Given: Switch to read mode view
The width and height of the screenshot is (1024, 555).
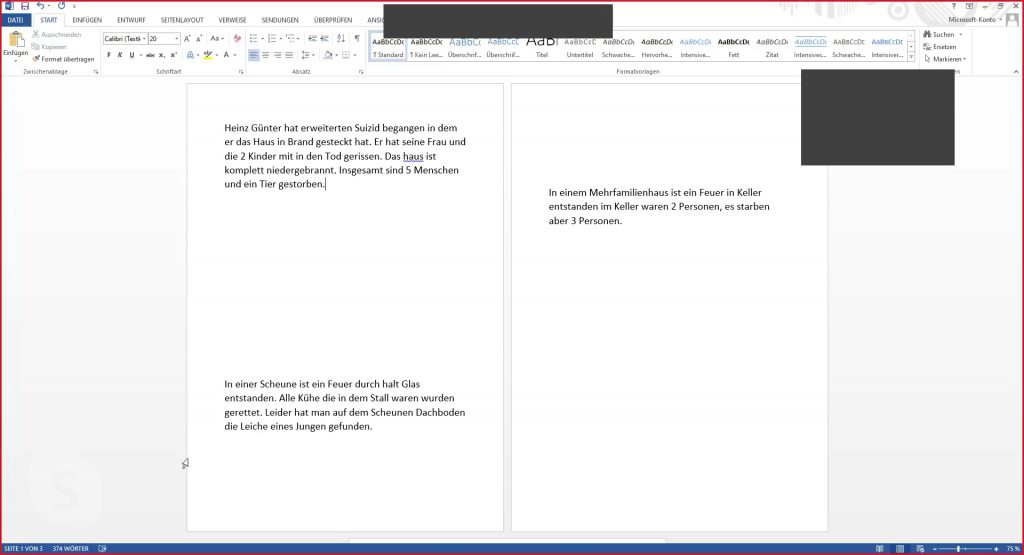Looking at the screenshot, I should pos(880,548).
